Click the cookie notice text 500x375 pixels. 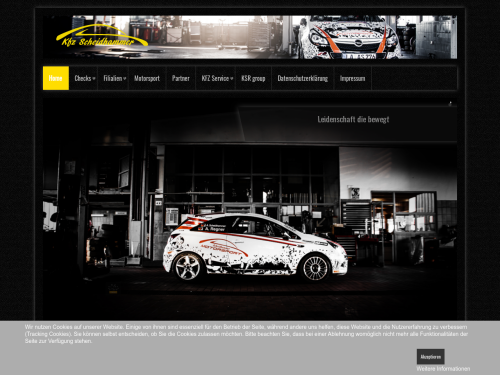coord(246,334)
